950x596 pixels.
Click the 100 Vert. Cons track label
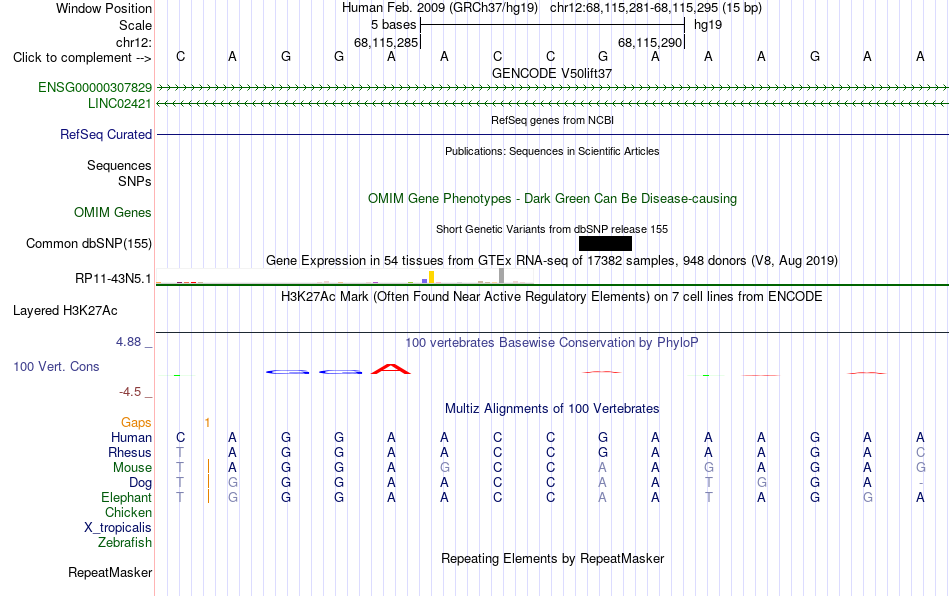[56, 366]
